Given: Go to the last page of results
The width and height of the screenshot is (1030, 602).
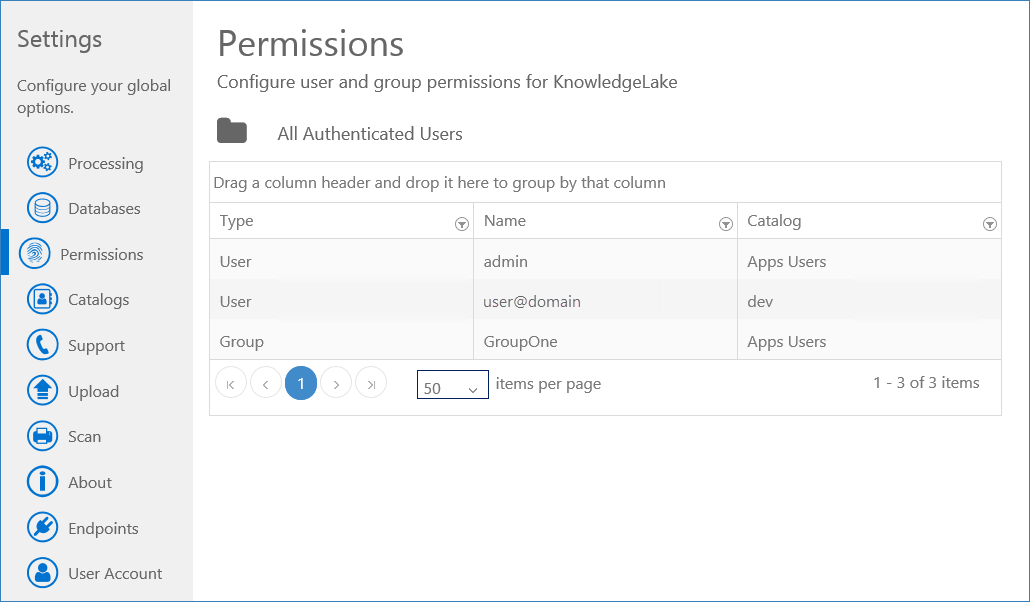Looking at the screenshot, I should coord(371,384).
